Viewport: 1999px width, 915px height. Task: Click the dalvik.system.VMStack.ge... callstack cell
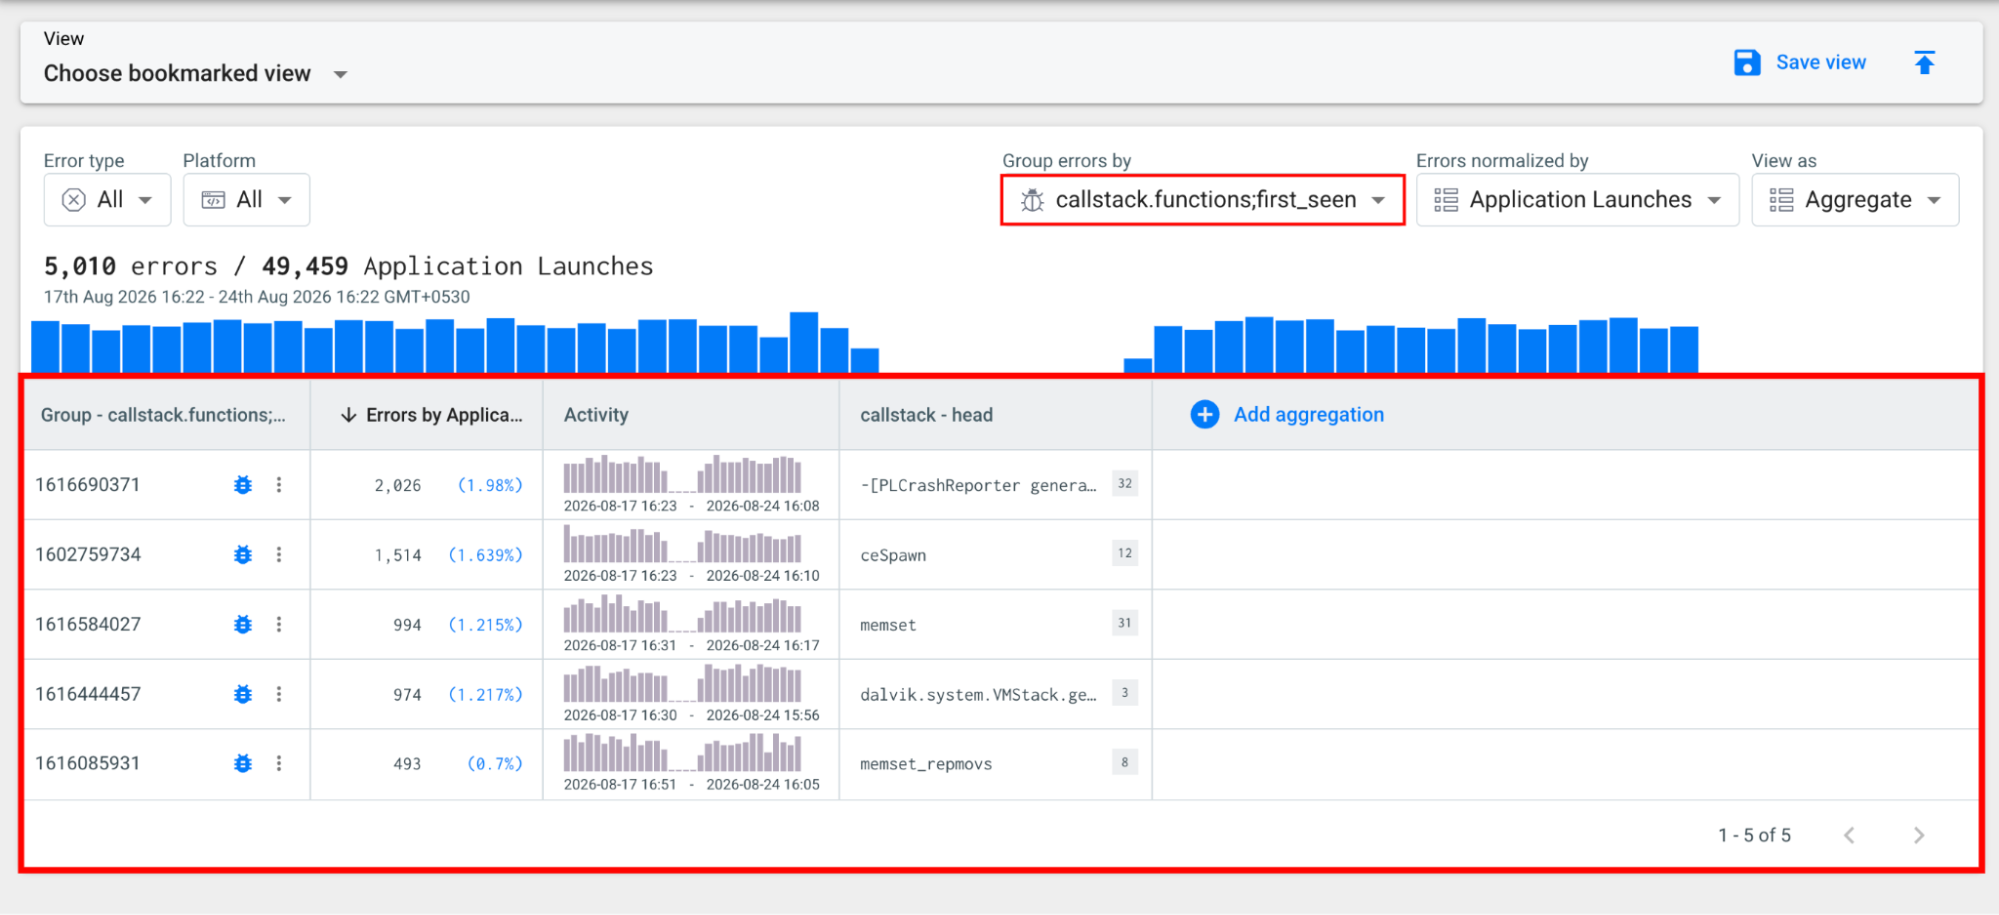tap(978, 695)
